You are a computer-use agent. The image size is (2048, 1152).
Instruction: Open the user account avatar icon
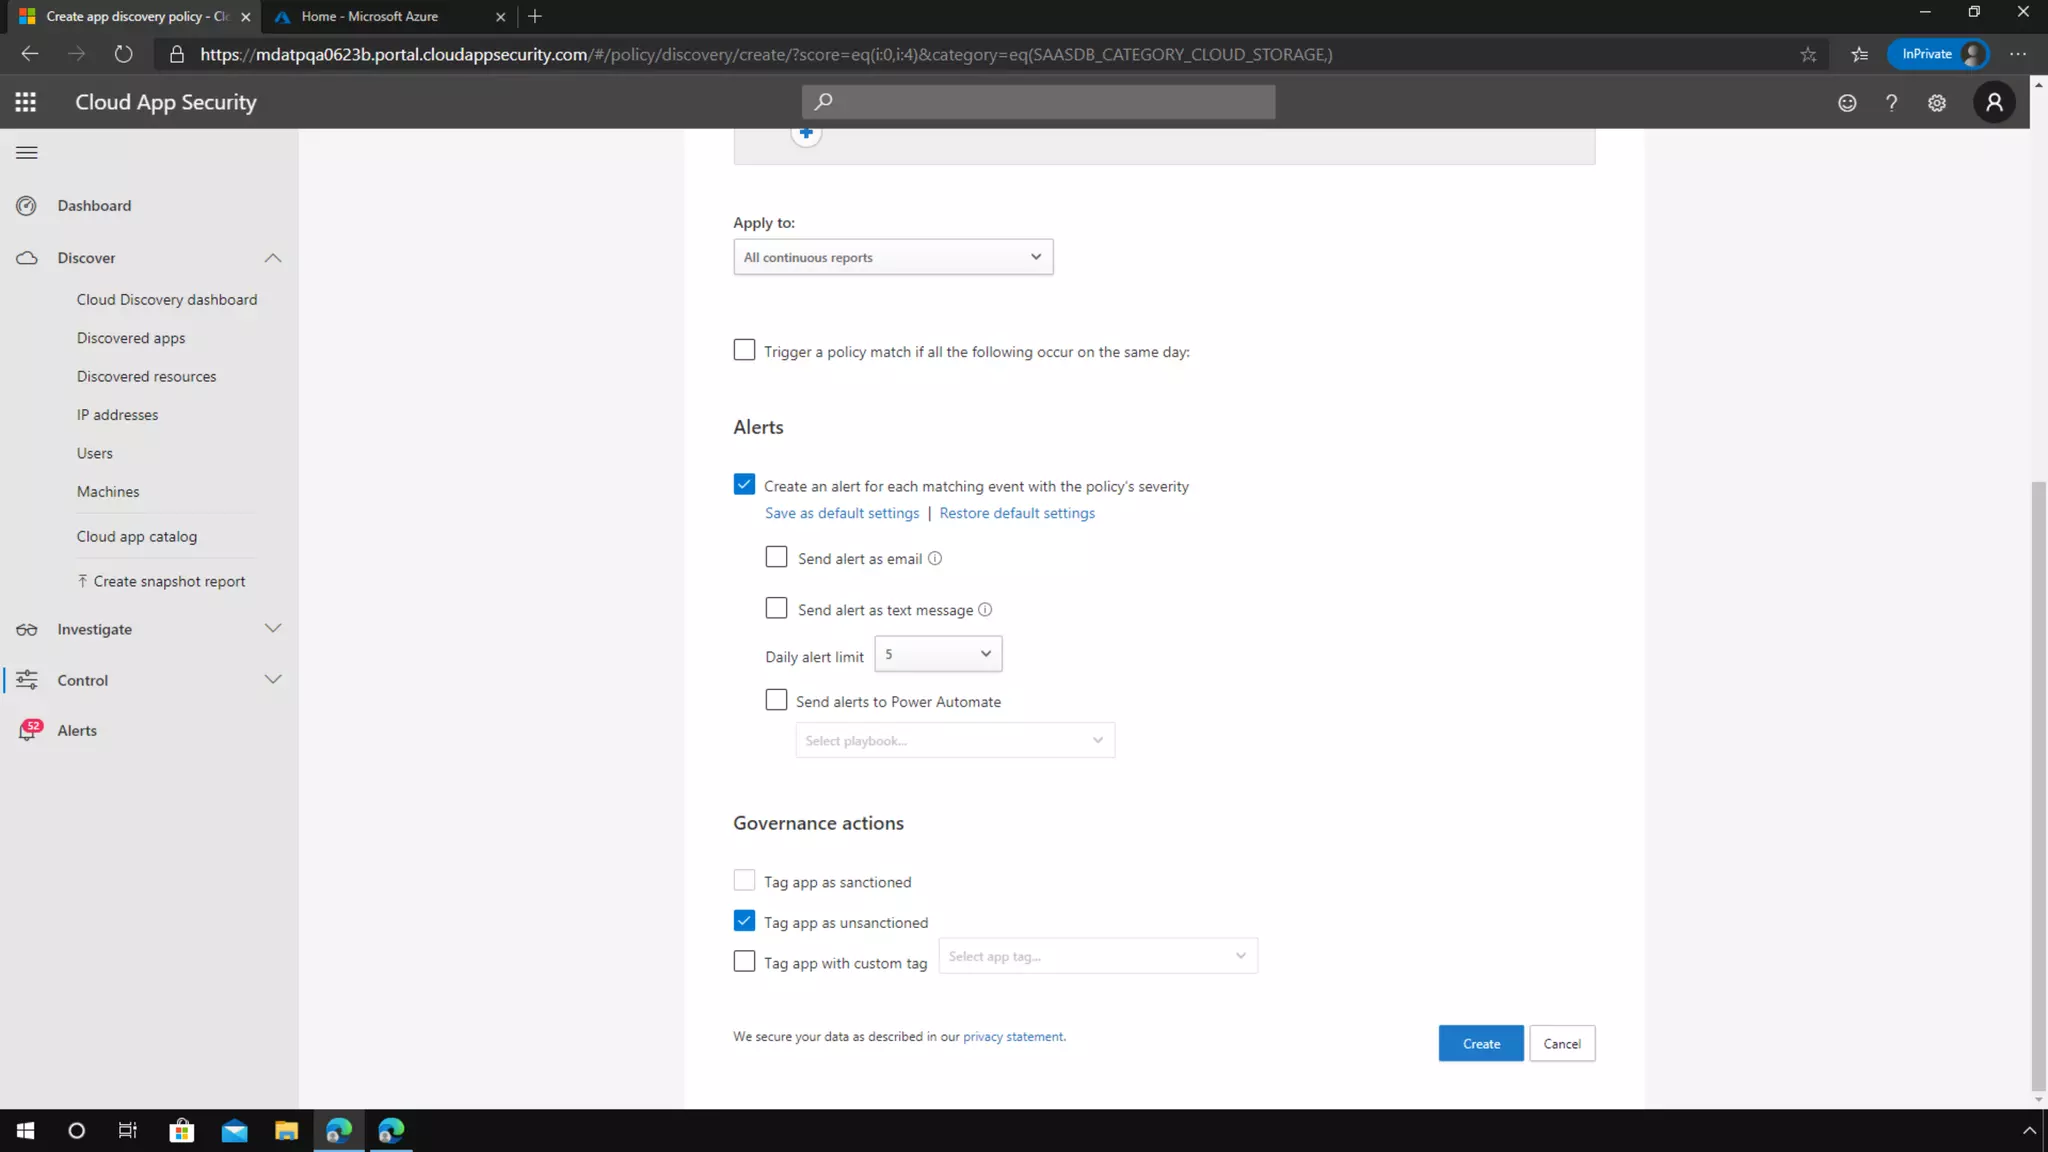(x=1994, y=102)
